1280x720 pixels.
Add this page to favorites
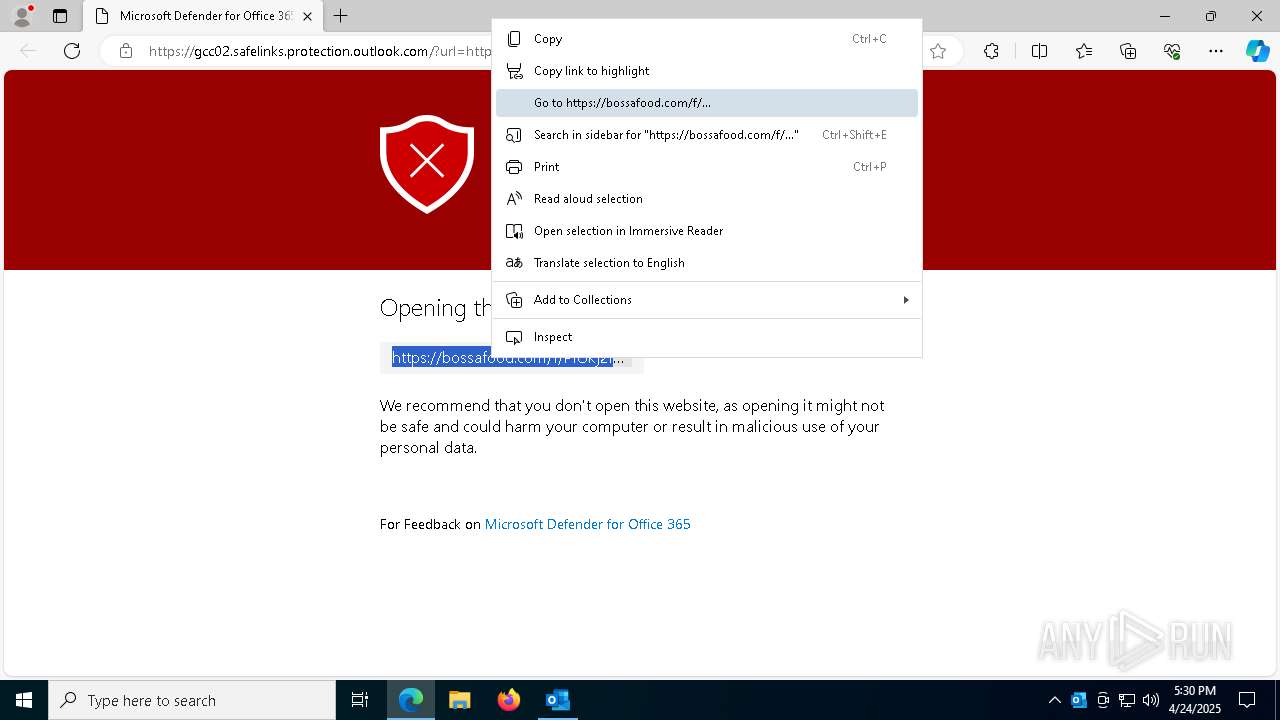click(x=938, y=51)
